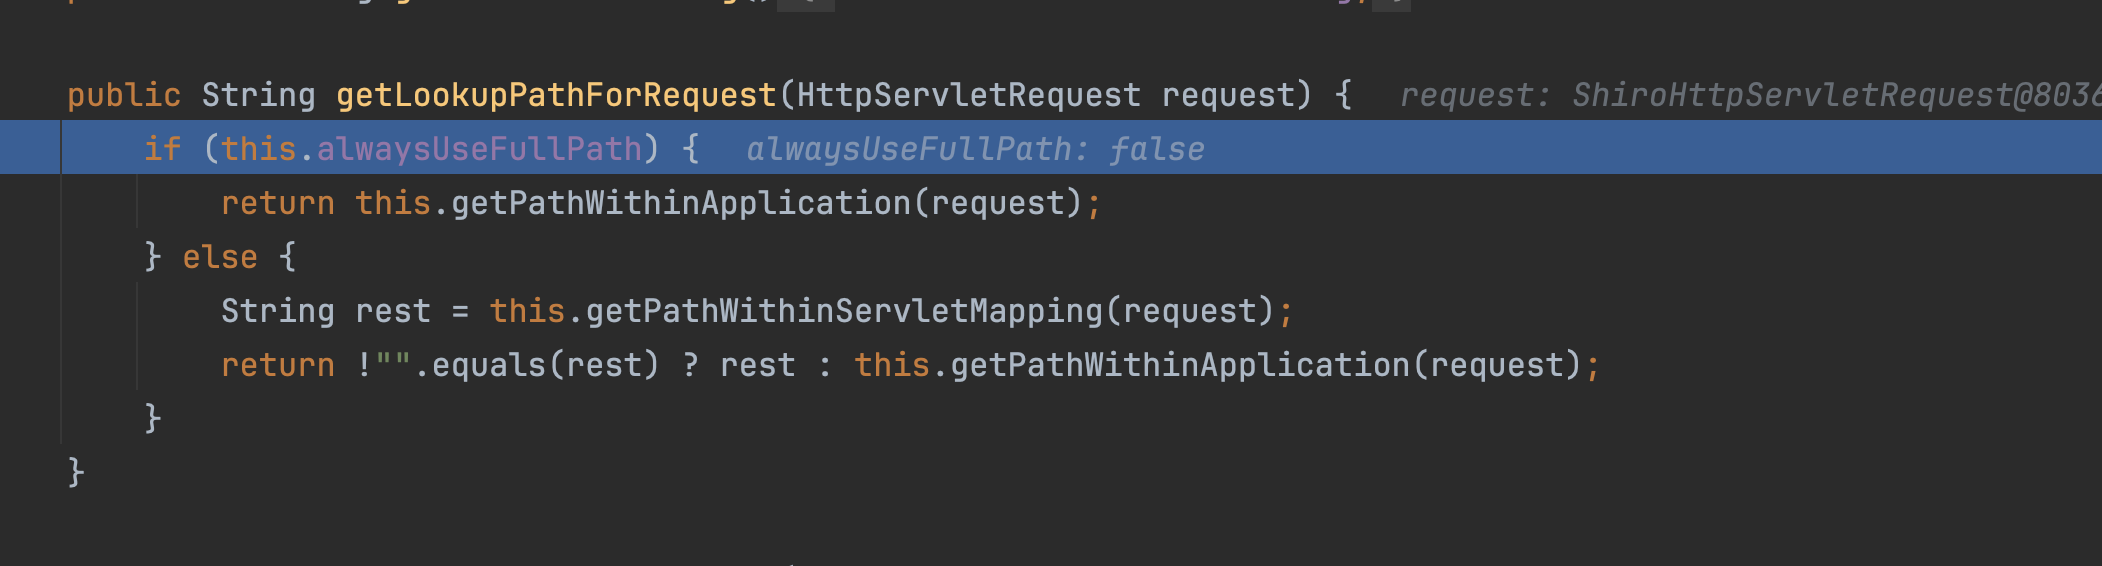Click the public keyword in method signature
The width and height of the screenshot is (2102, 566).
[x=124, y=95]
